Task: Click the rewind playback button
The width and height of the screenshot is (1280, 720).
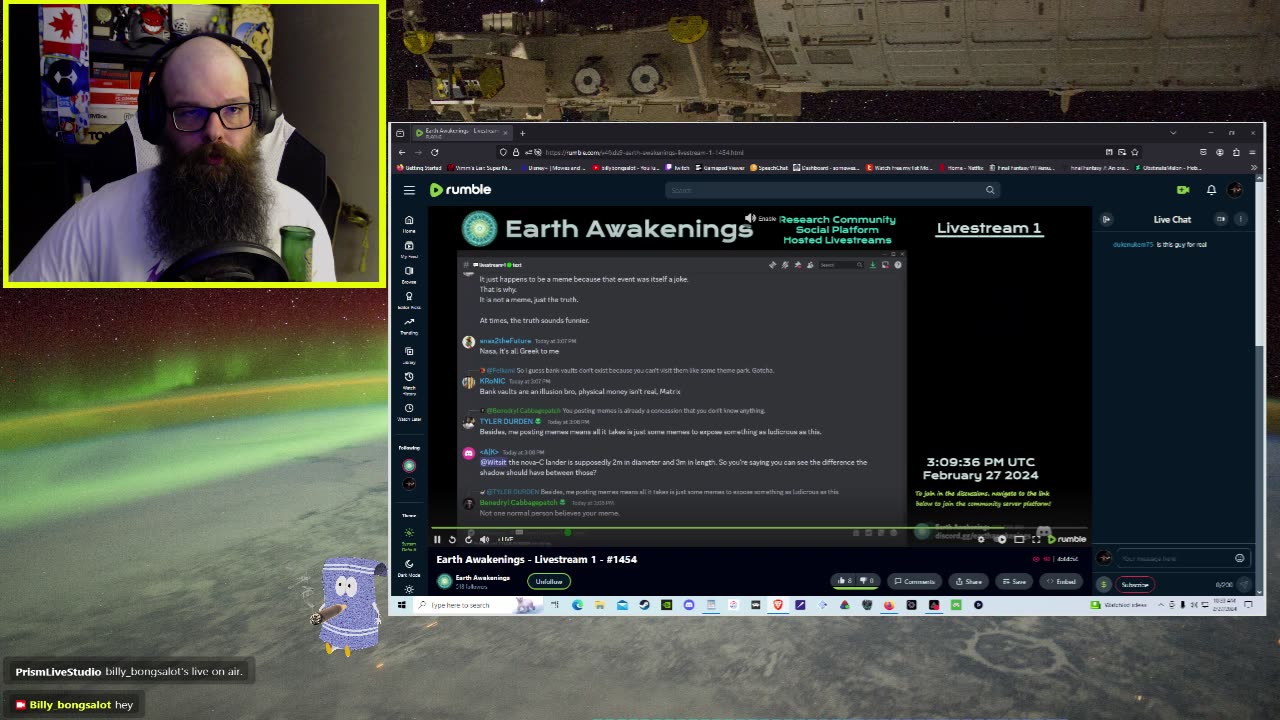Action: [452, 539]
